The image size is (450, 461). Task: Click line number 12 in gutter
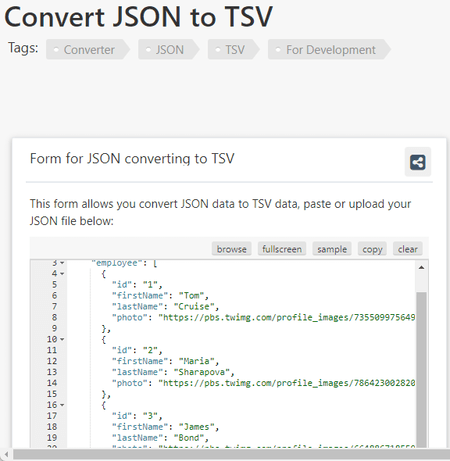click(x=52, y=361)
